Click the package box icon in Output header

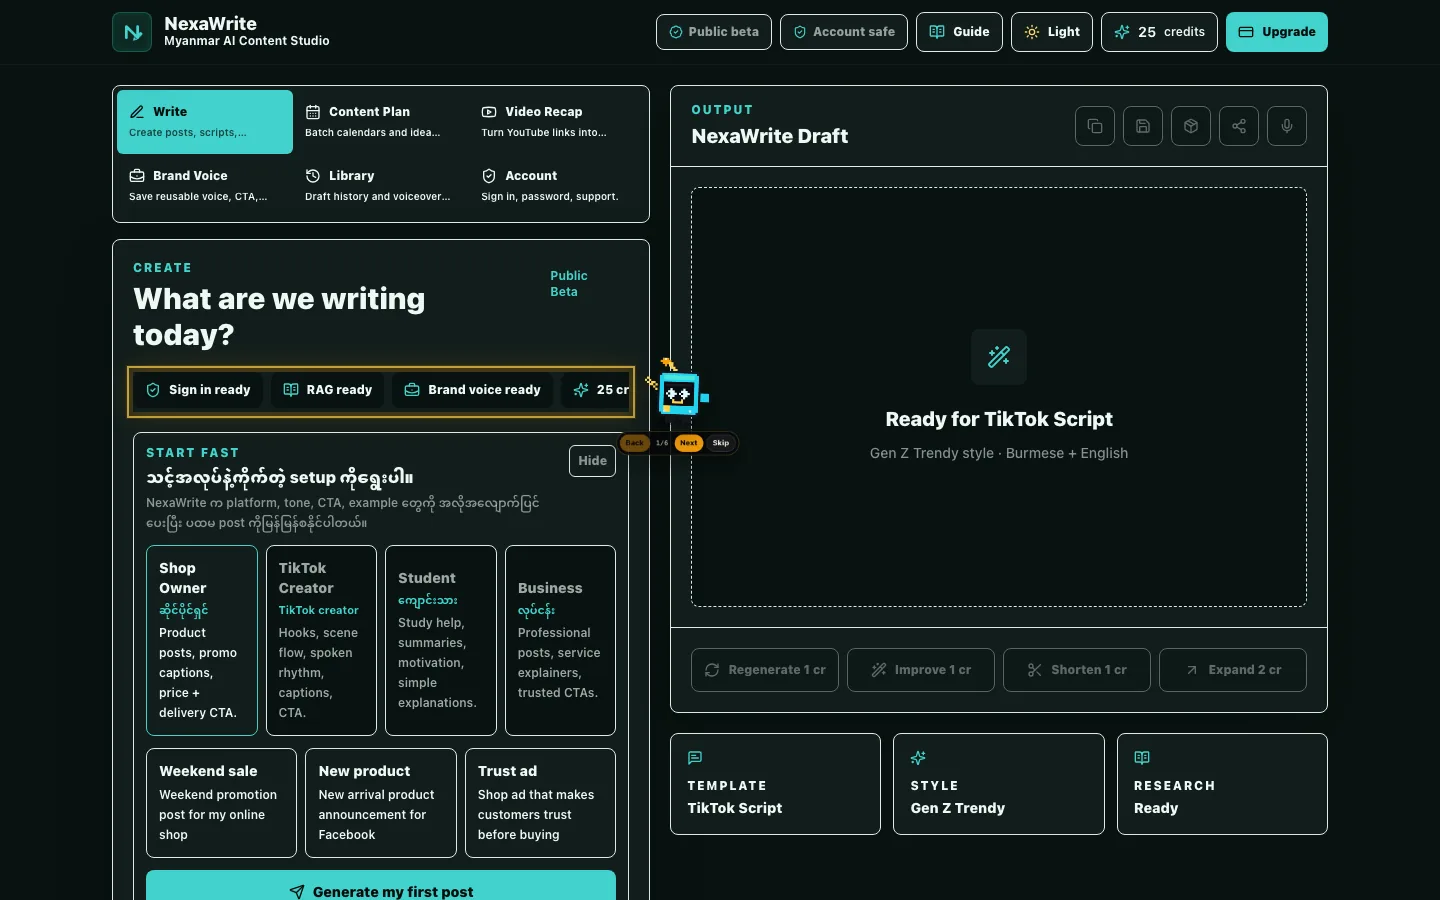point(1191,126)
